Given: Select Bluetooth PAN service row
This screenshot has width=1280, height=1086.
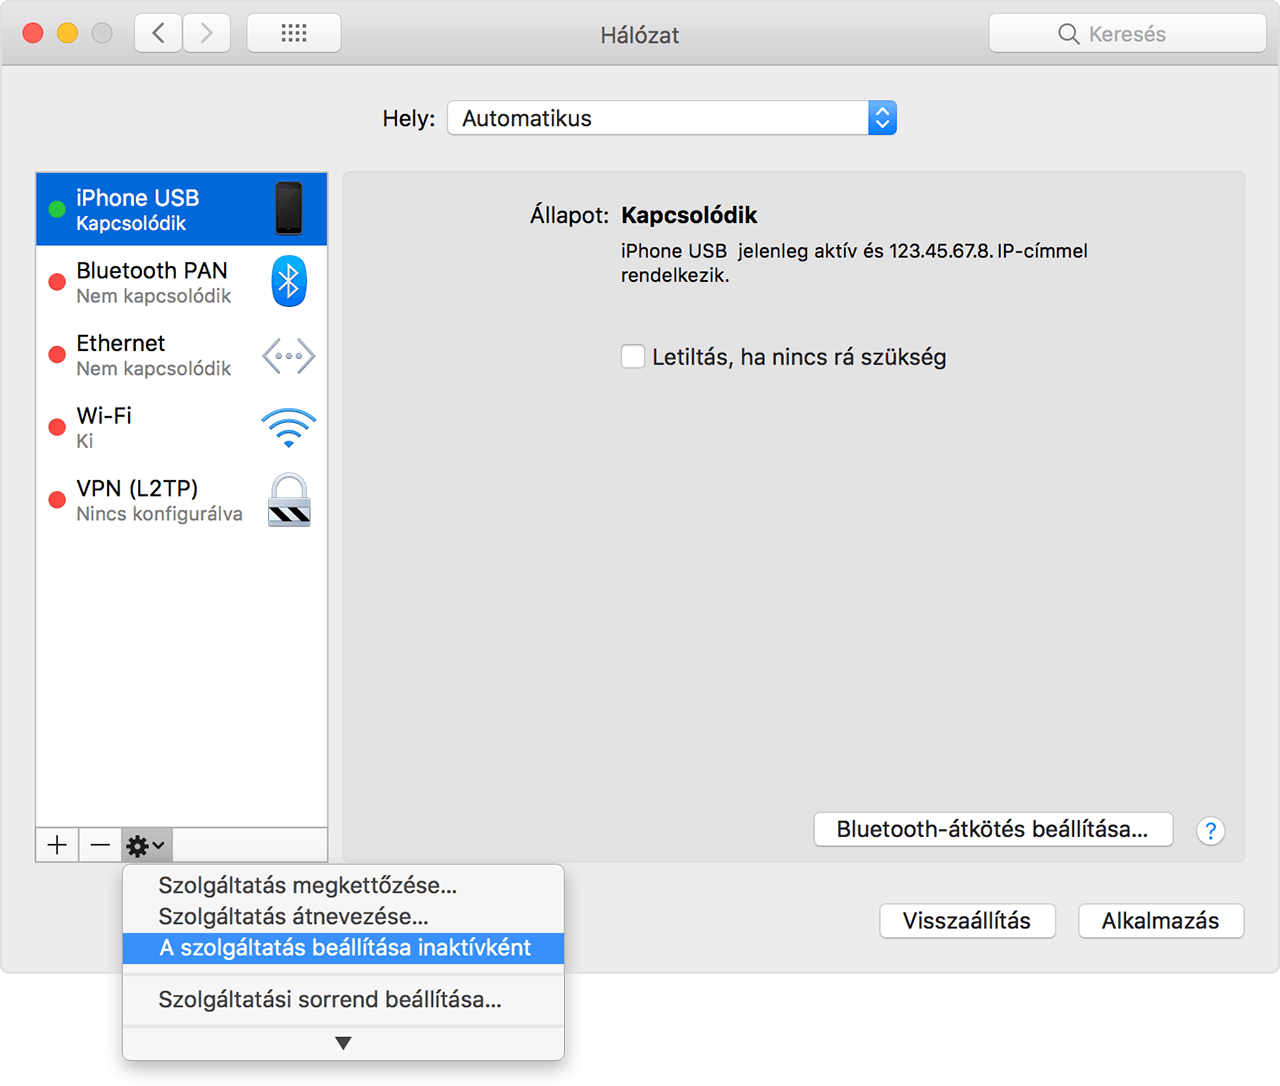Looking at the screenshot, I should pyautogui.click(x=181, y=282).
